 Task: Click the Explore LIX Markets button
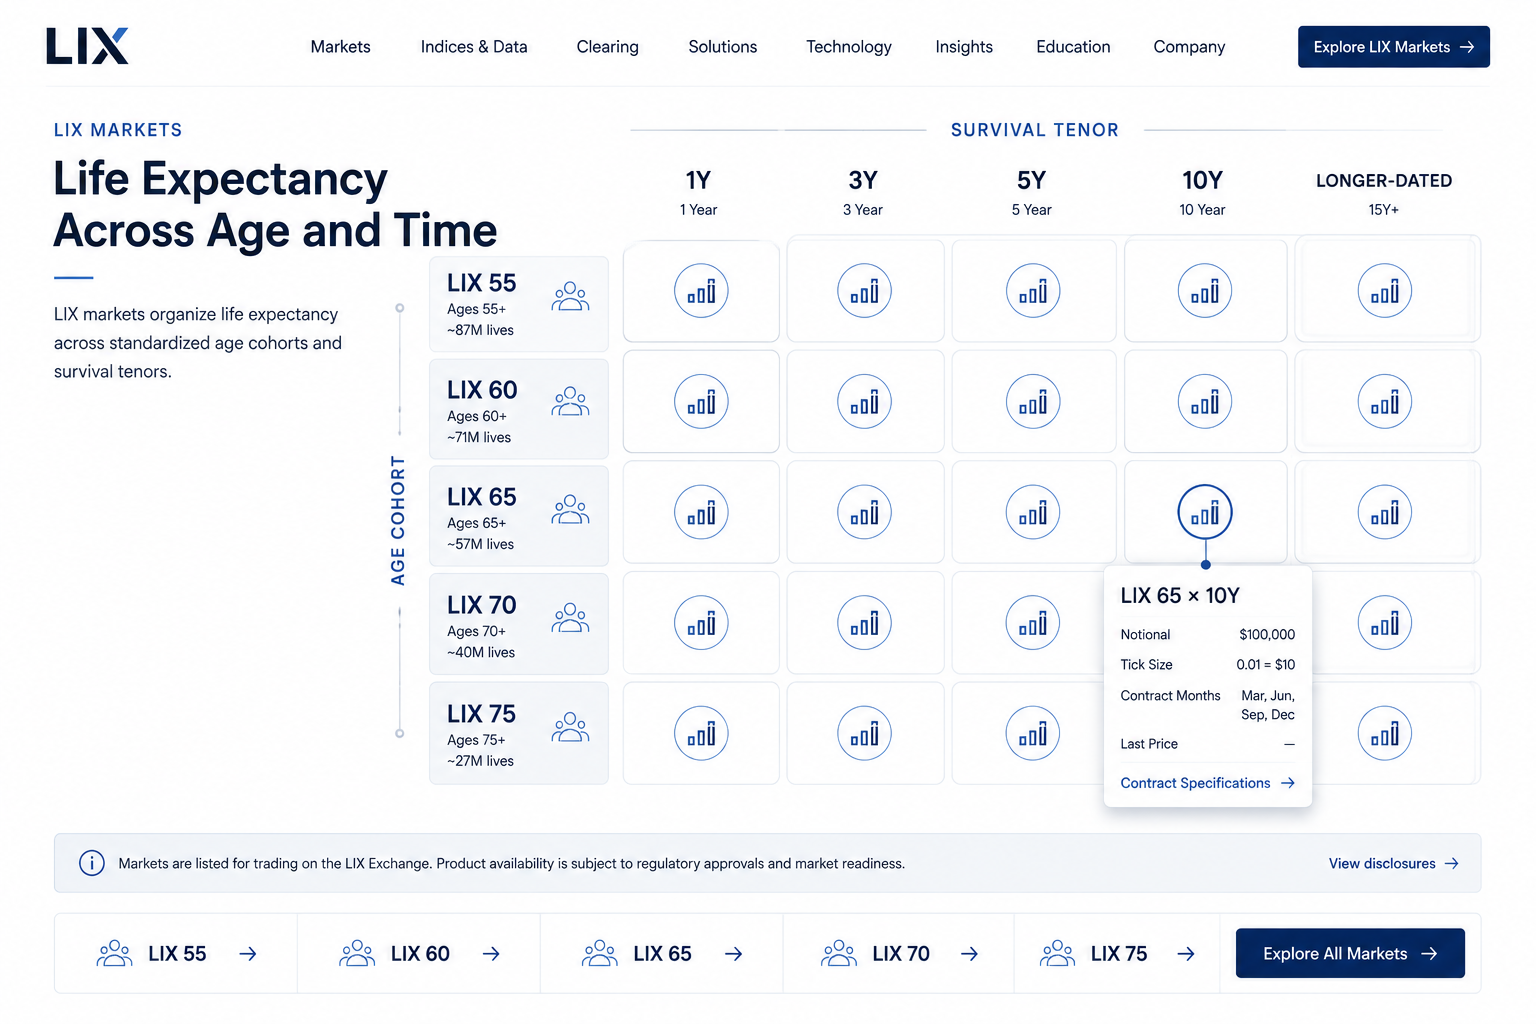coord(1394,47)
